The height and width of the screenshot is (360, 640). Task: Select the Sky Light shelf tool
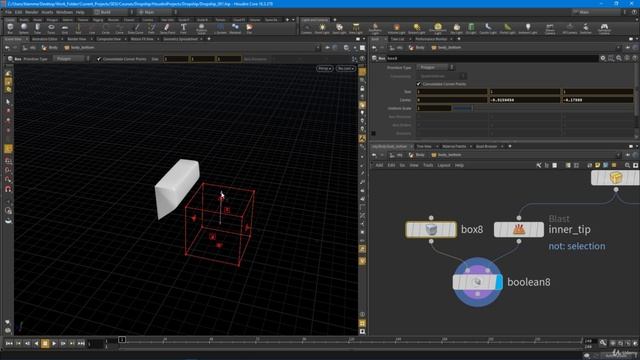(456, 28)
